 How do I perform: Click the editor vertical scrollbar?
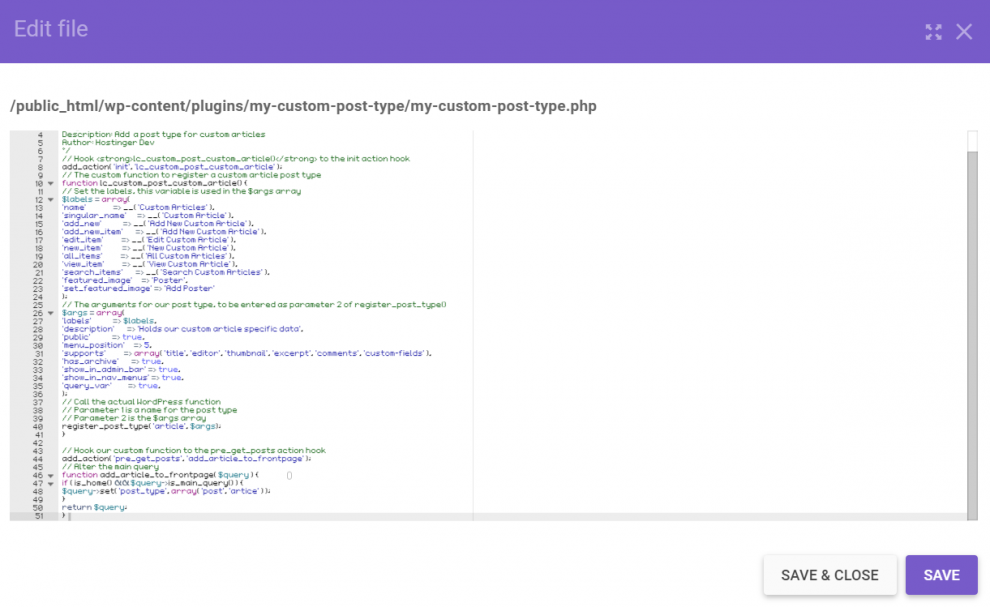click(971, 300)
